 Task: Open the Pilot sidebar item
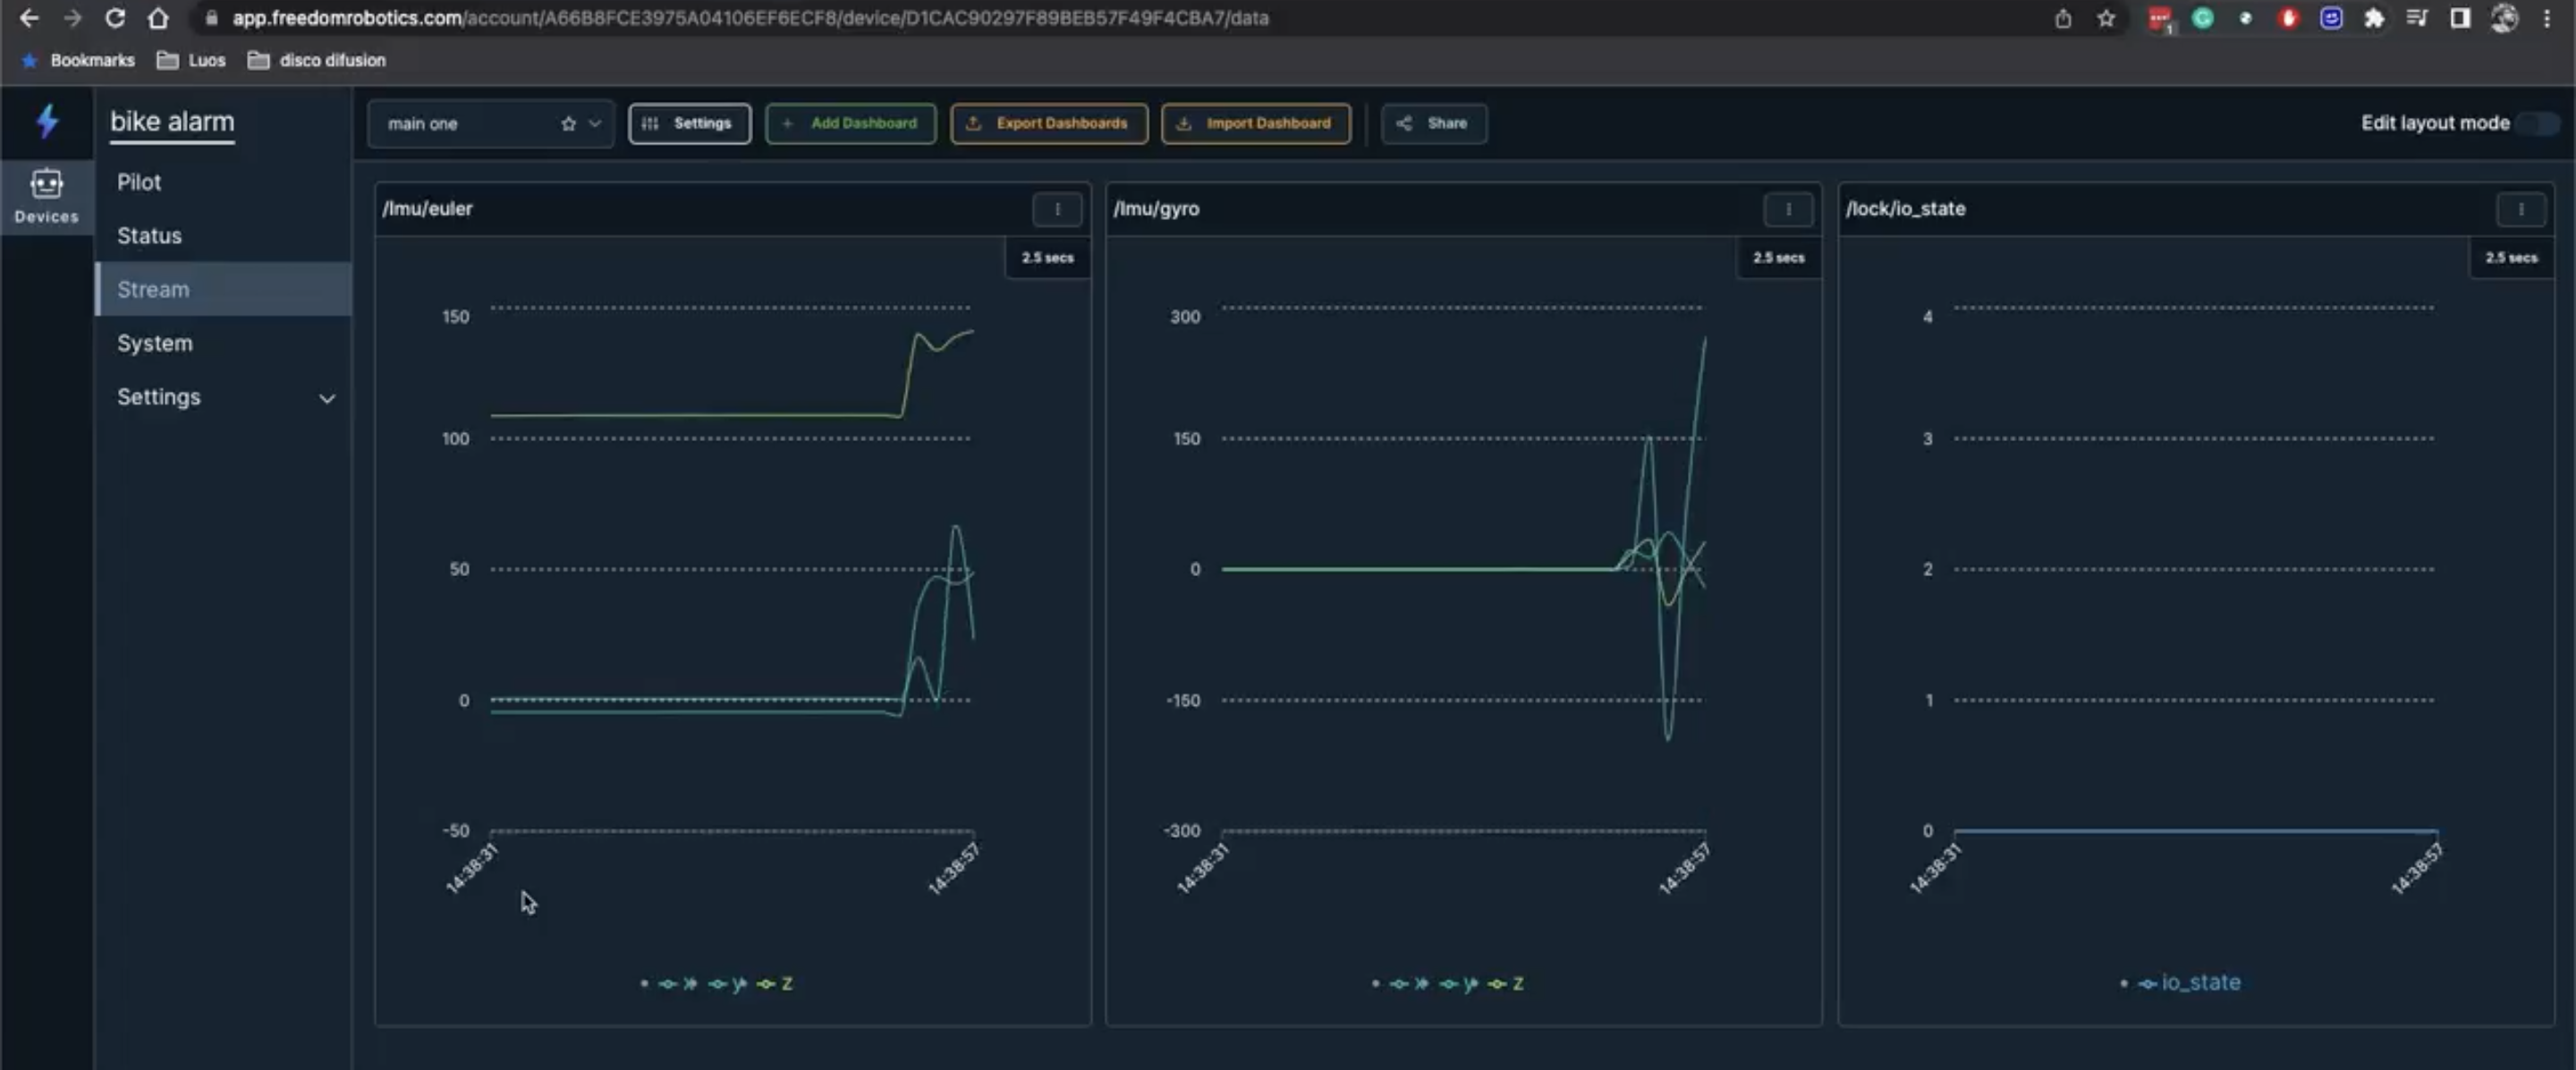click(x=139, y=182)
